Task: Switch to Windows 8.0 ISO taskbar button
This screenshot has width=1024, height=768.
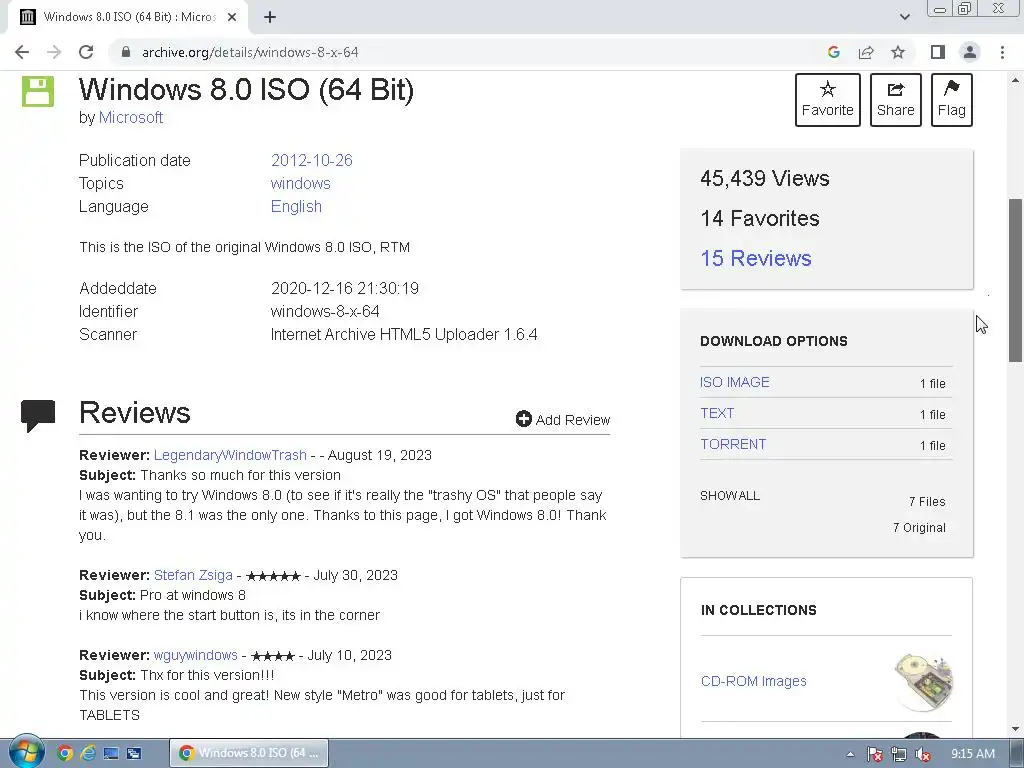Action: click(x=249, y=753)
